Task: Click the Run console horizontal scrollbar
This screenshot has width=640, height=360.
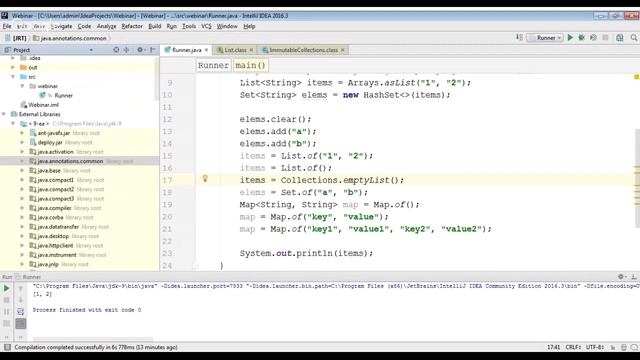Action: [x=93, y=339]
